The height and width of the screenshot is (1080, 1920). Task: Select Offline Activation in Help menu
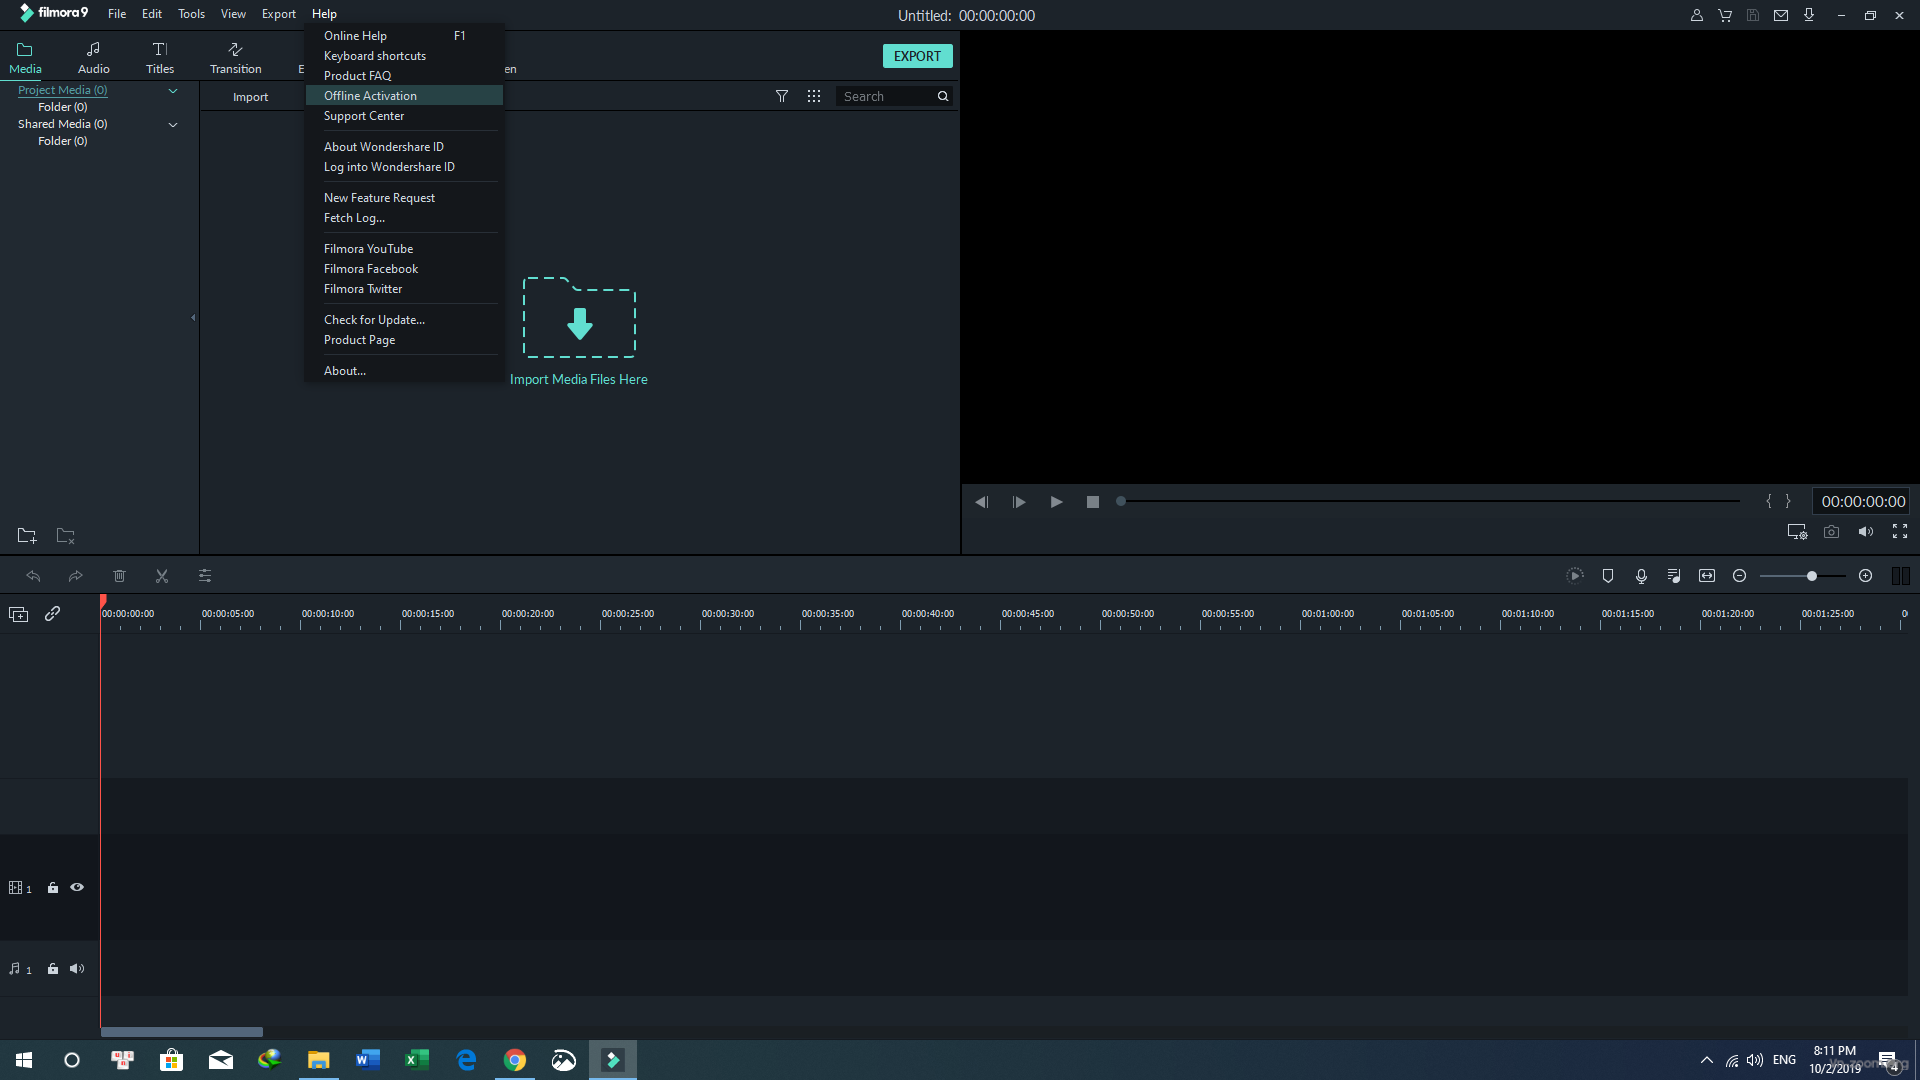pyautogui.click(x=404, y=96)
